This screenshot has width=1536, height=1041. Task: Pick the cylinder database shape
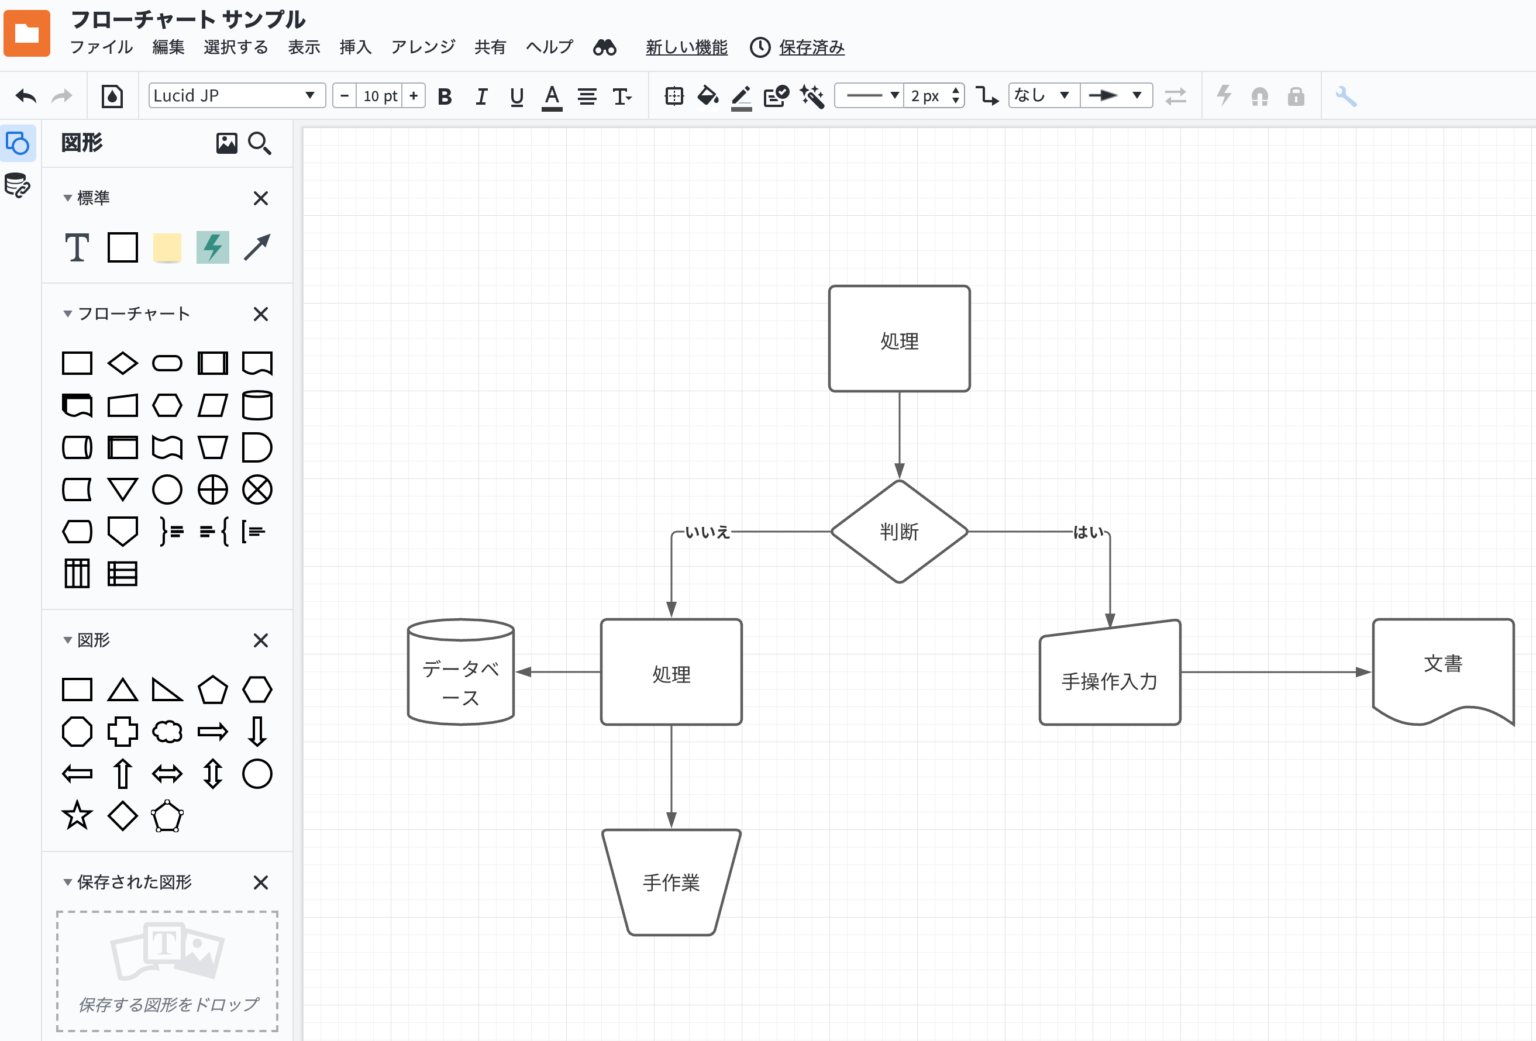coord(257,405)
